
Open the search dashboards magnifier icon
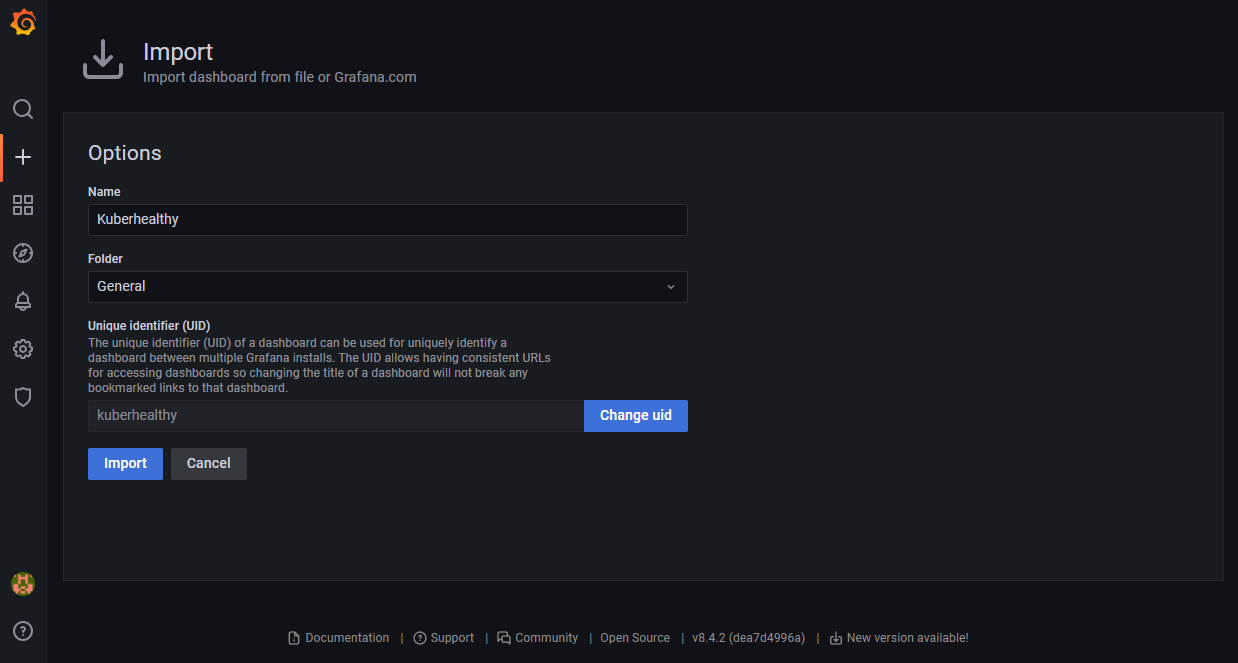(23, 109)
